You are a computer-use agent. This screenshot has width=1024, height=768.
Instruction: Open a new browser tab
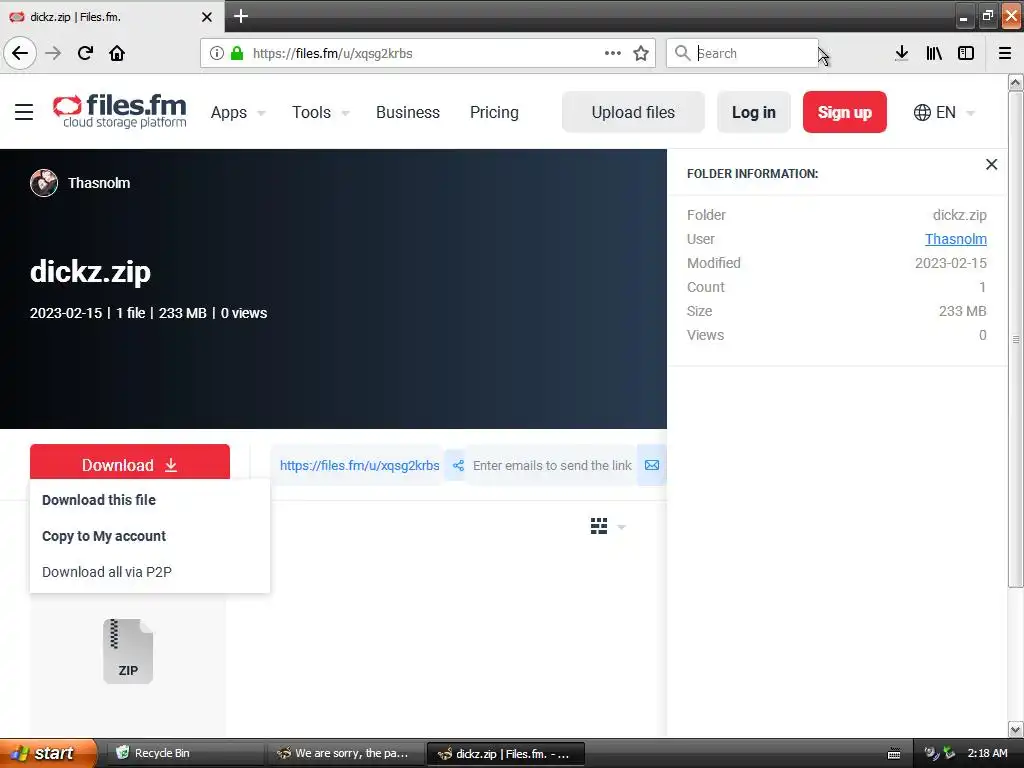coord(241,16)
